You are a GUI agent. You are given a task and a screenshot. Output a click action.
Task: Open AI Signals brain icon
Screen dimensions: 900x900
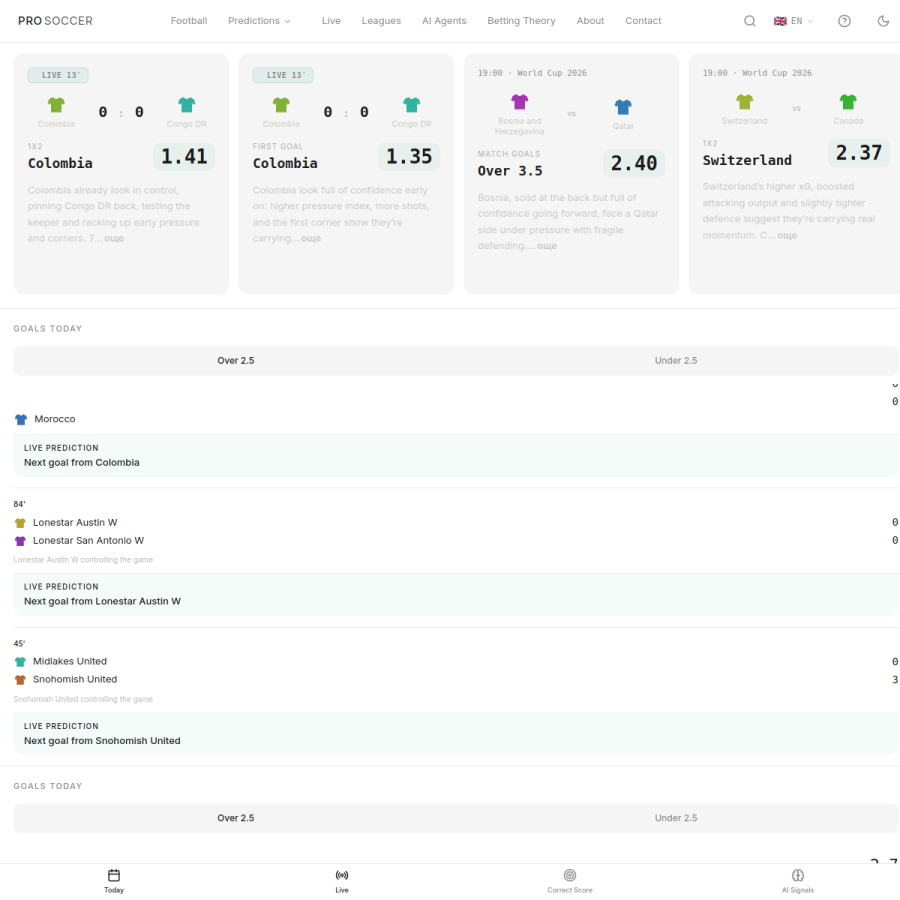coord(797,875)
